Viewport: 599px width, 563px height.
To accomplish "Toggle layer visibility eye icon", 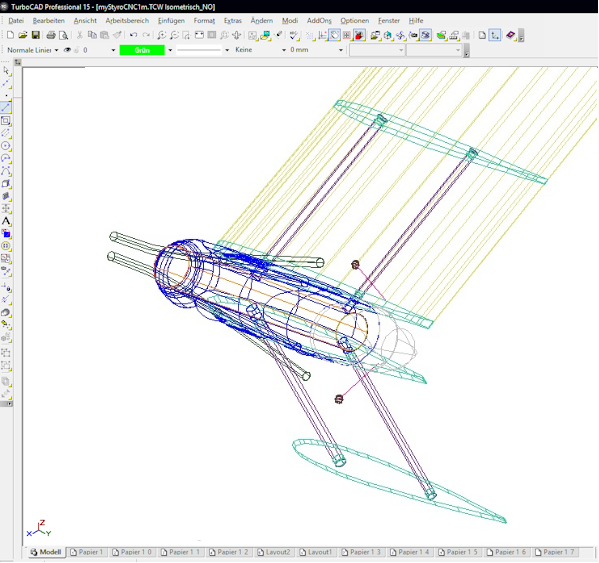I will [x=67, y=50].
